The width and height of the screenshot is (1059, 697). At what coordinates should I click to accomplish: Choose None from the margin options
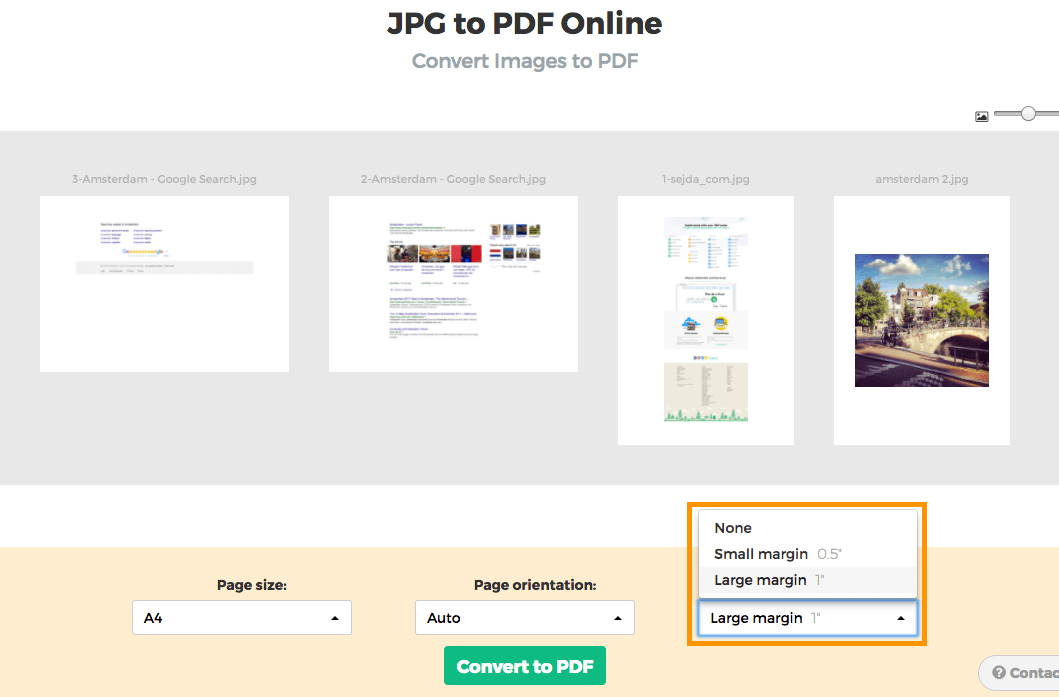[733, 528]
